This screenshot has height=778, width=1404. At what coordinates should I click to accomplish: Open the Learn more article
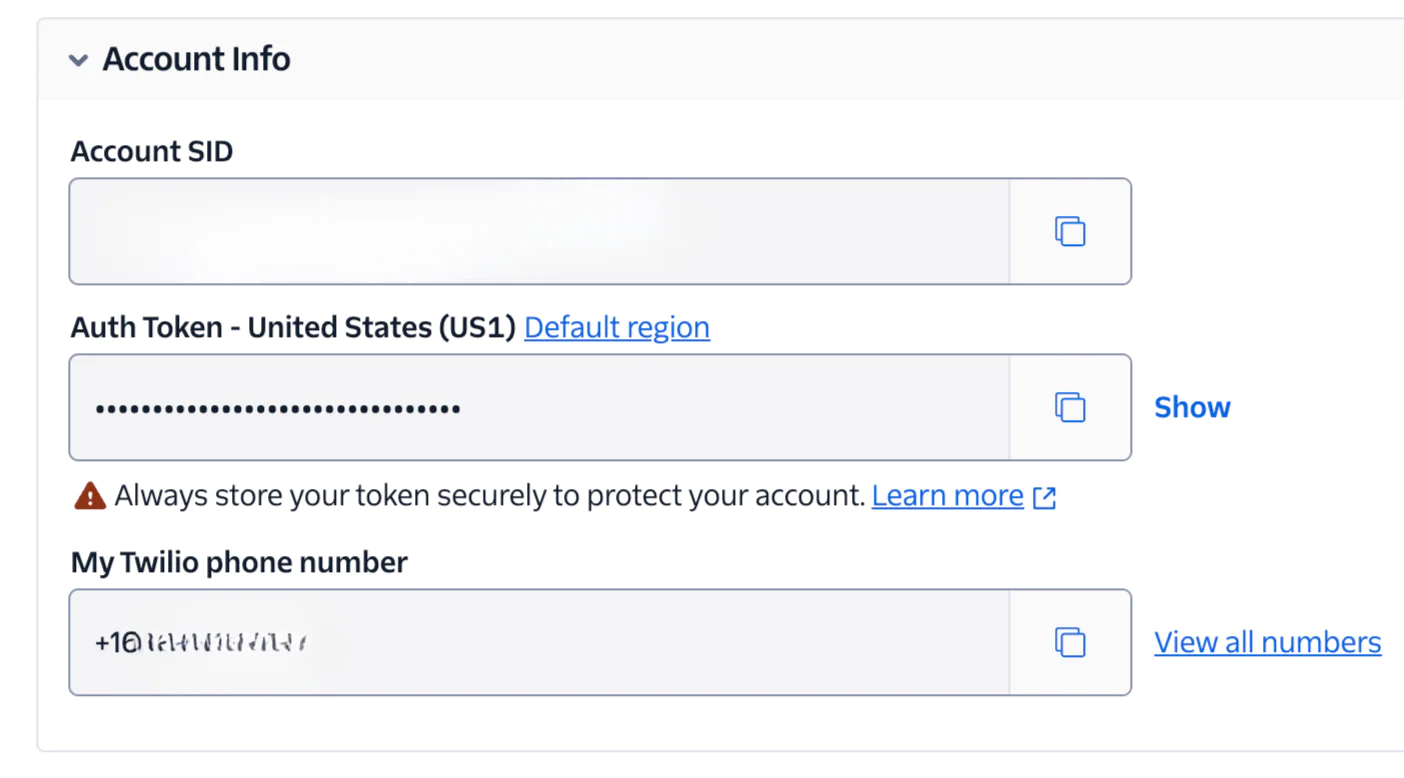coord(946,495)
